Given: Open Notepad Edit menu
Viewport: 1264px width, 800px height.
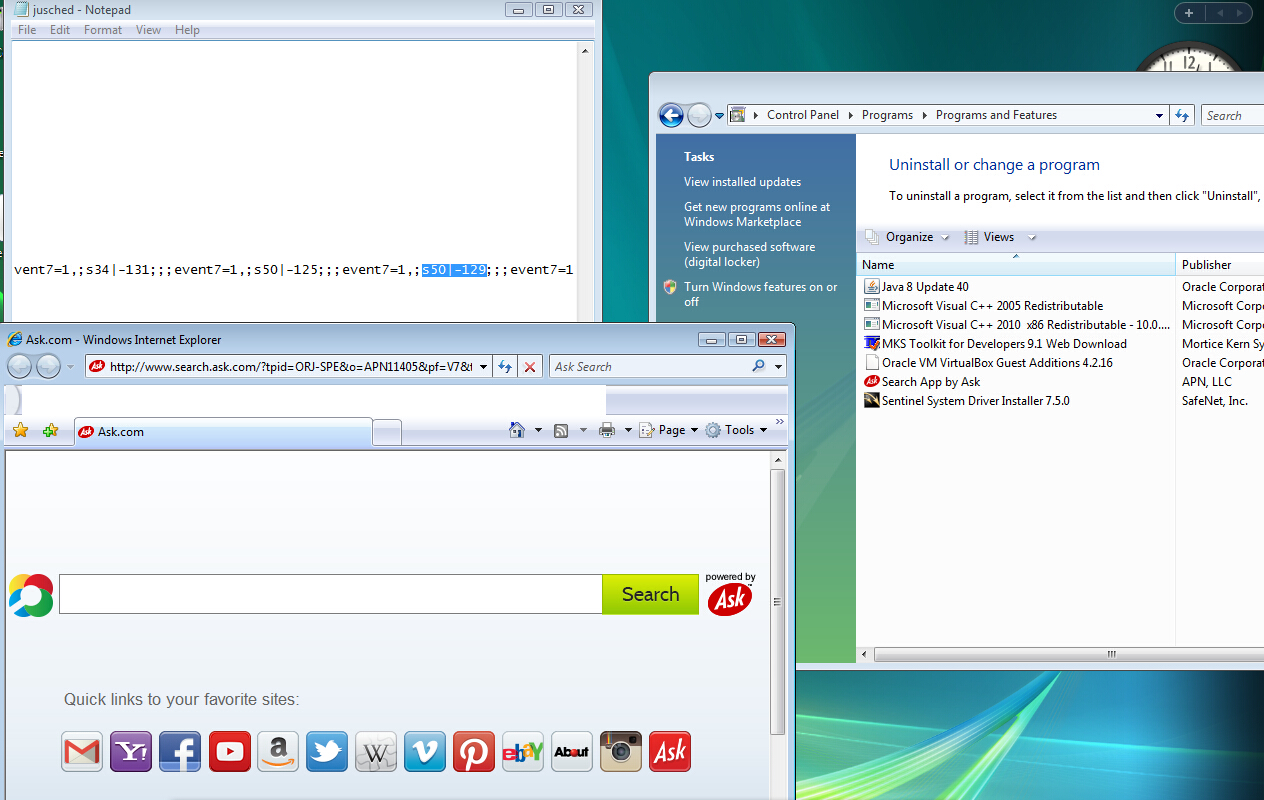Looking at the screenshot, I should (x=60, y=30).
